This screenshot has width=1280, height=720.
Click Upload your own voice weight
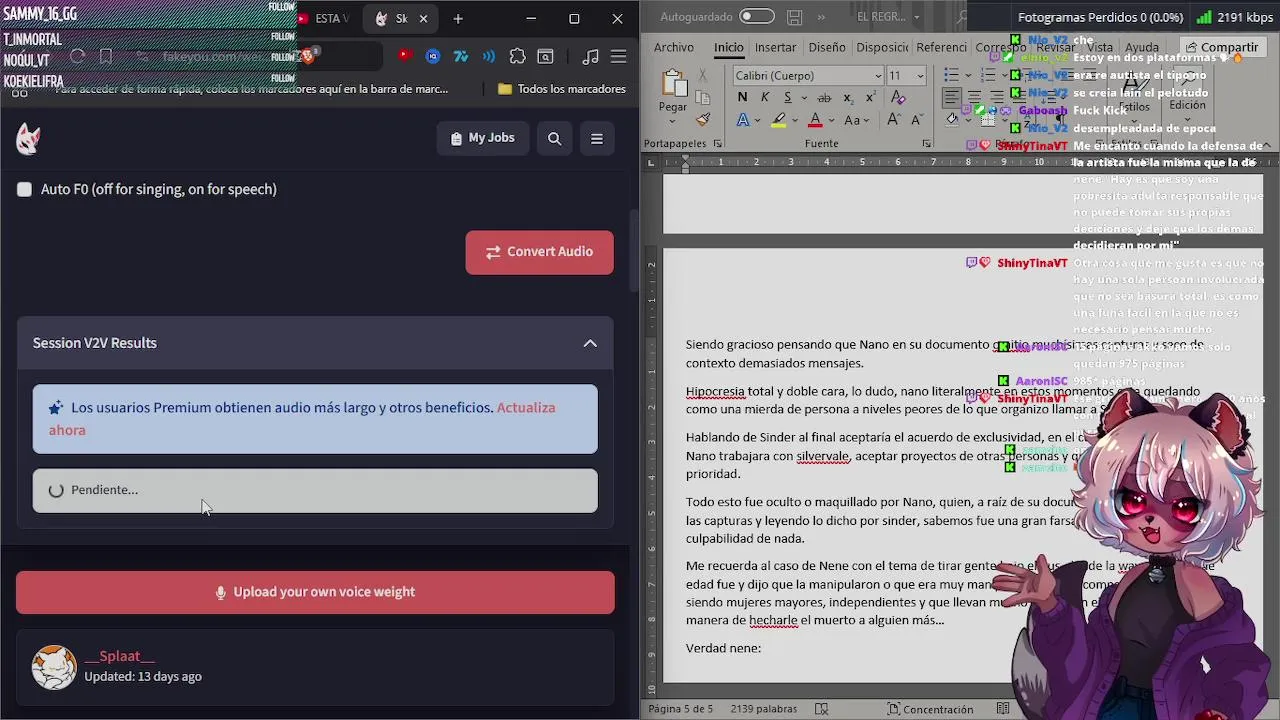[x=315, y=592]
